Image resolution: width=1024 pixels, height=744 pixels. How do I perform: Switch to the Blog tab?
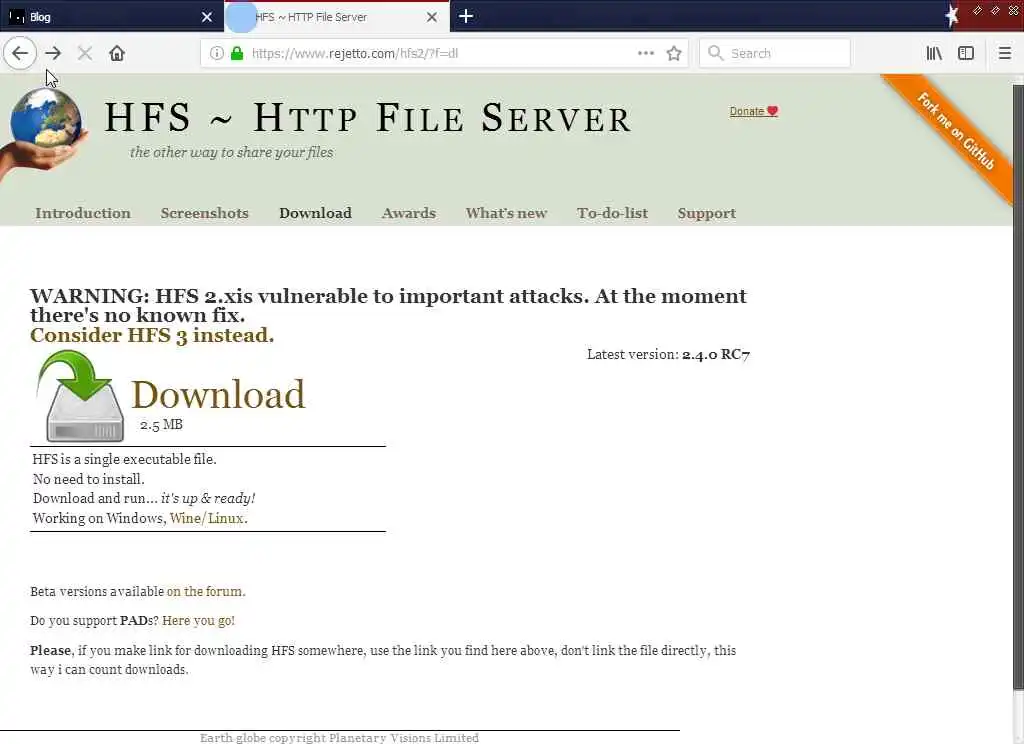point(112,16)
